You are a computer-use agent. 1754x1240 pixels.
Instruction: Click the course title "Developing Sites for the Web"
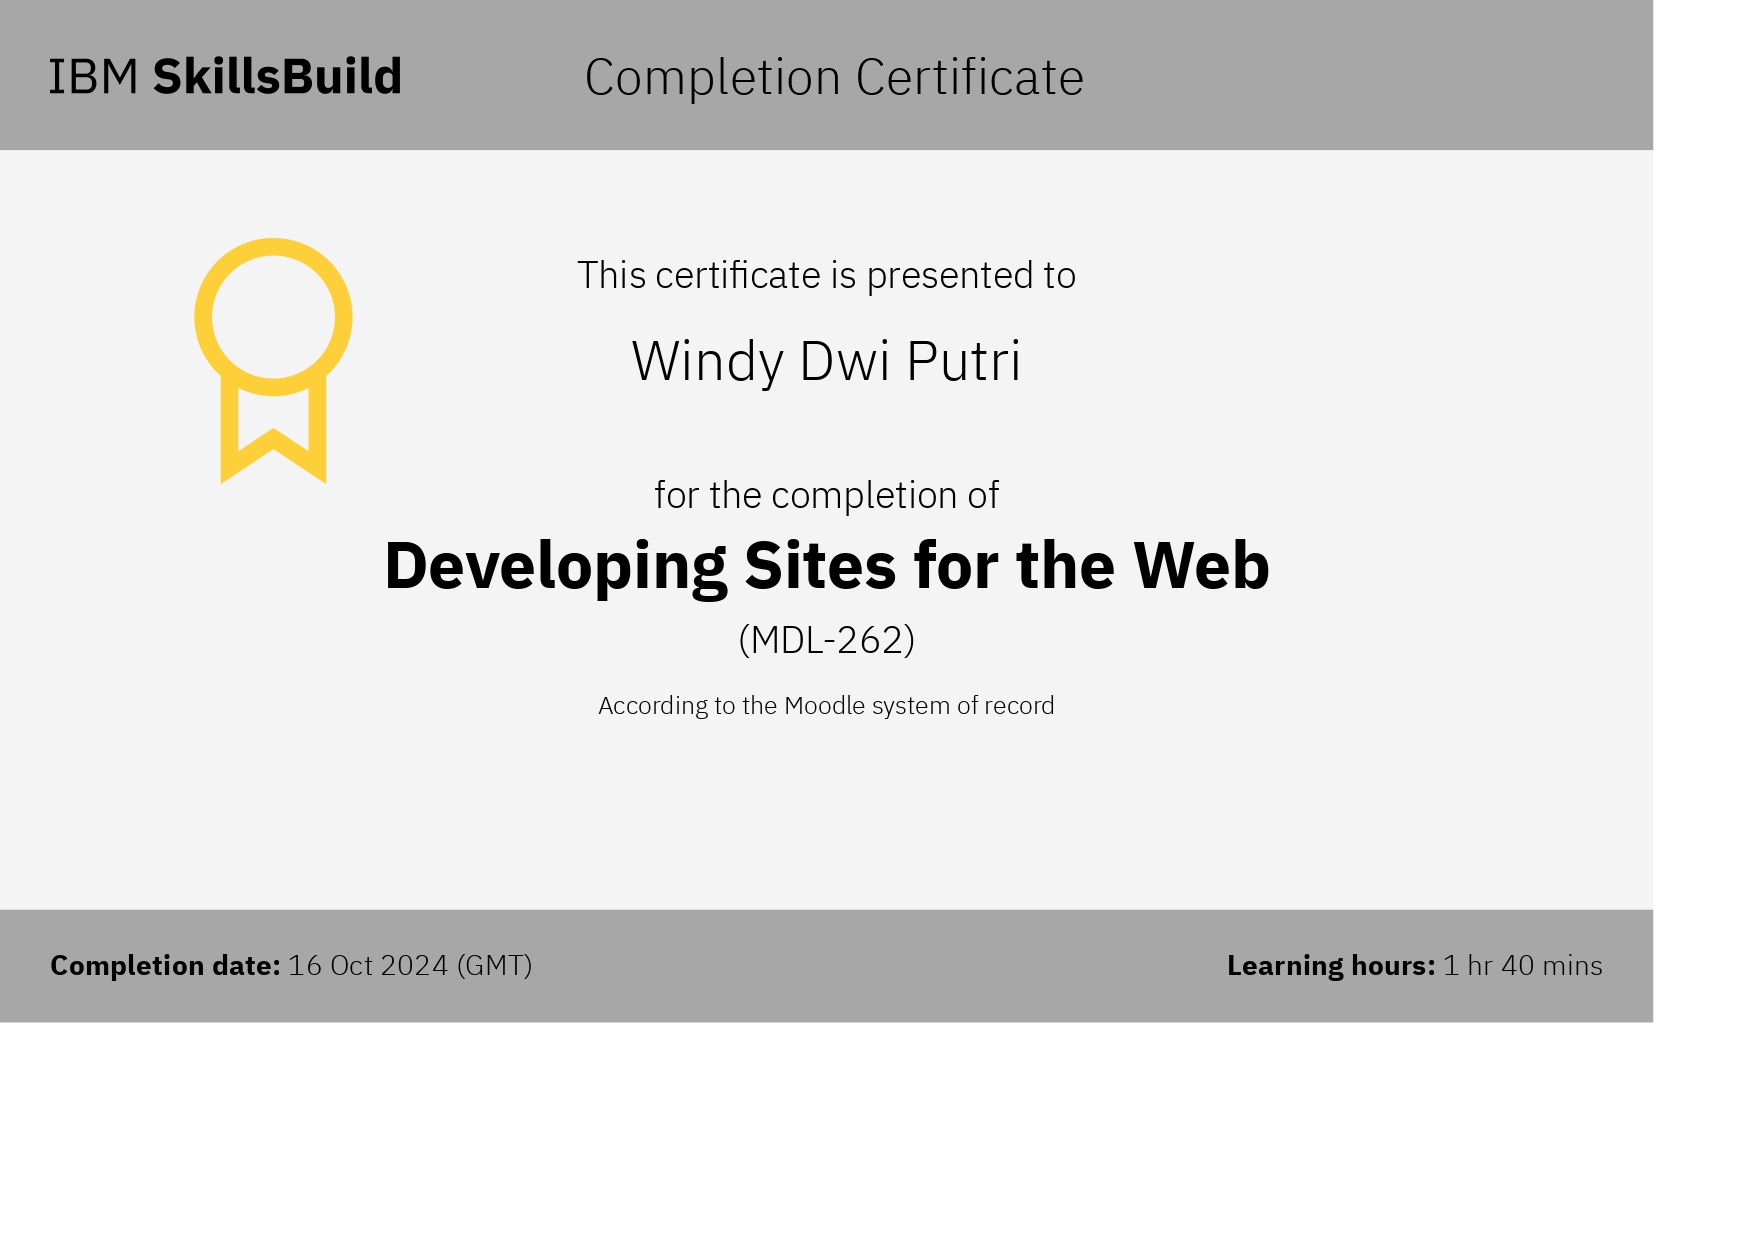[x=826, y=565]
